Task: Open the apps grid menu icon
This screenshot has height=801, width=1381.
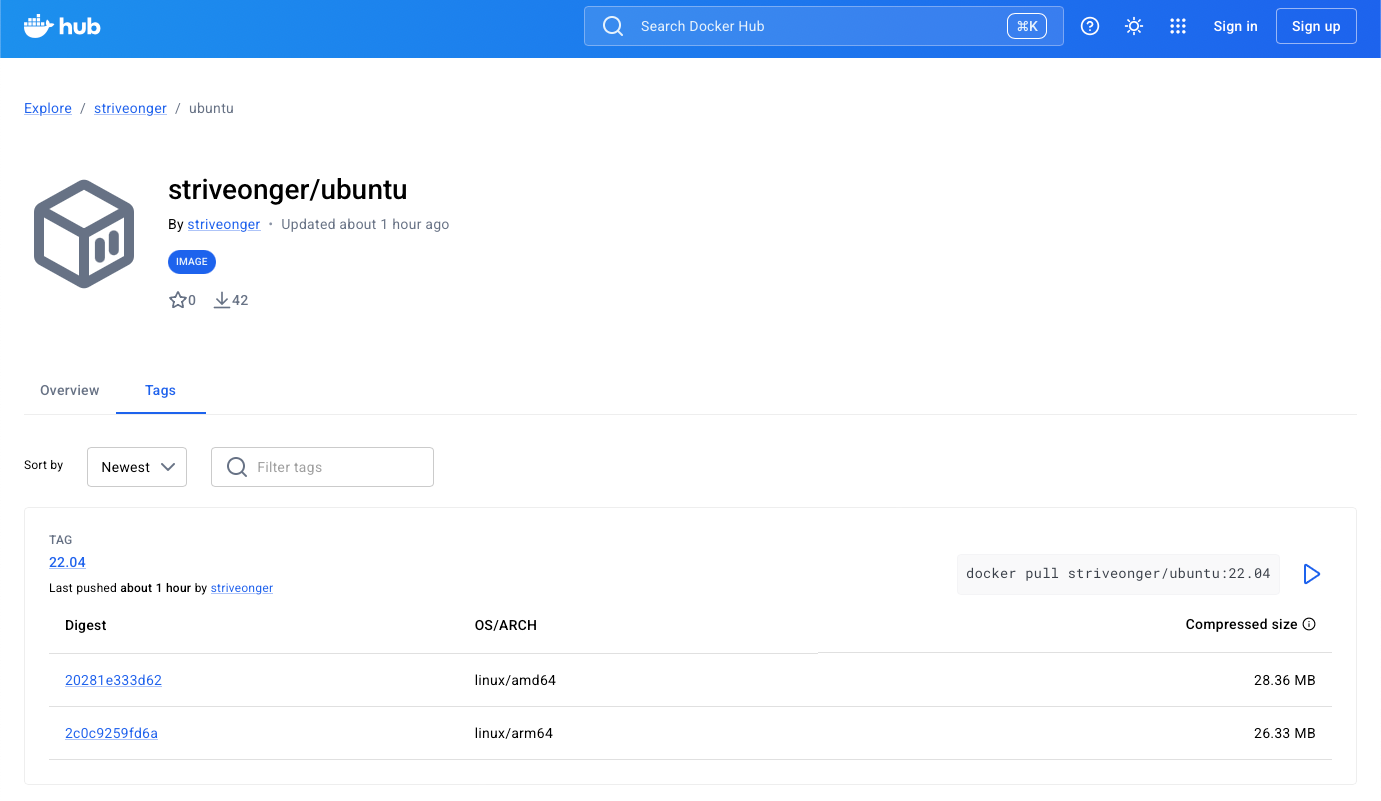Action: pyautogui.click(x=1178, y=27)
